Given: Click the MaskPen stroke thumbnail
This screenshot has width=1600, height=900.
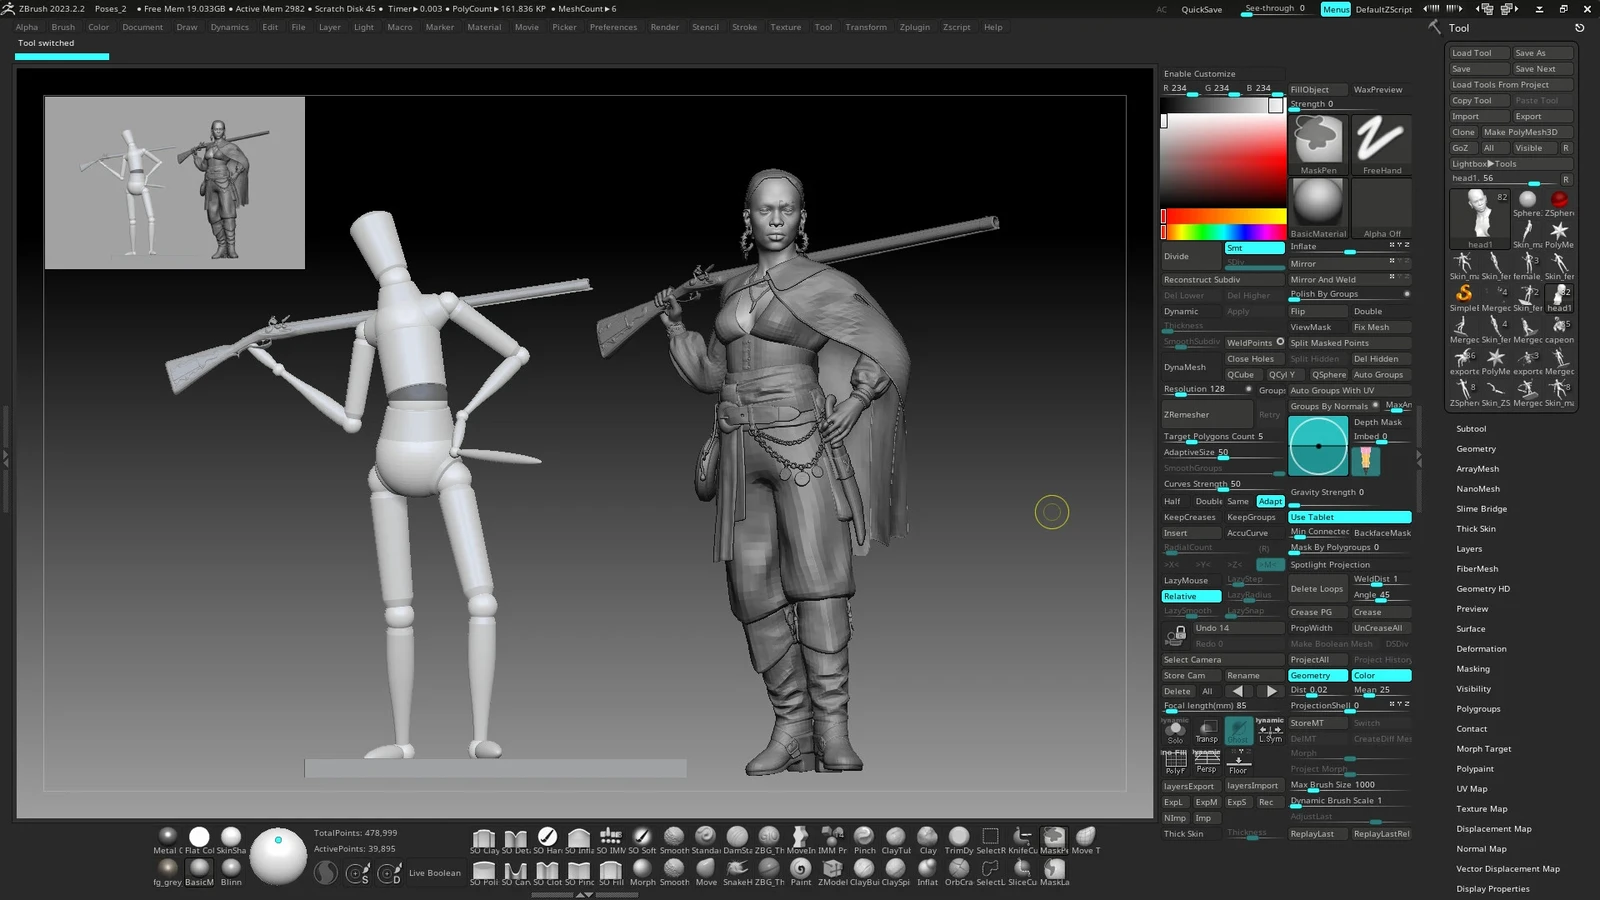Looking at the screenshot, I should coord(1318,139).
